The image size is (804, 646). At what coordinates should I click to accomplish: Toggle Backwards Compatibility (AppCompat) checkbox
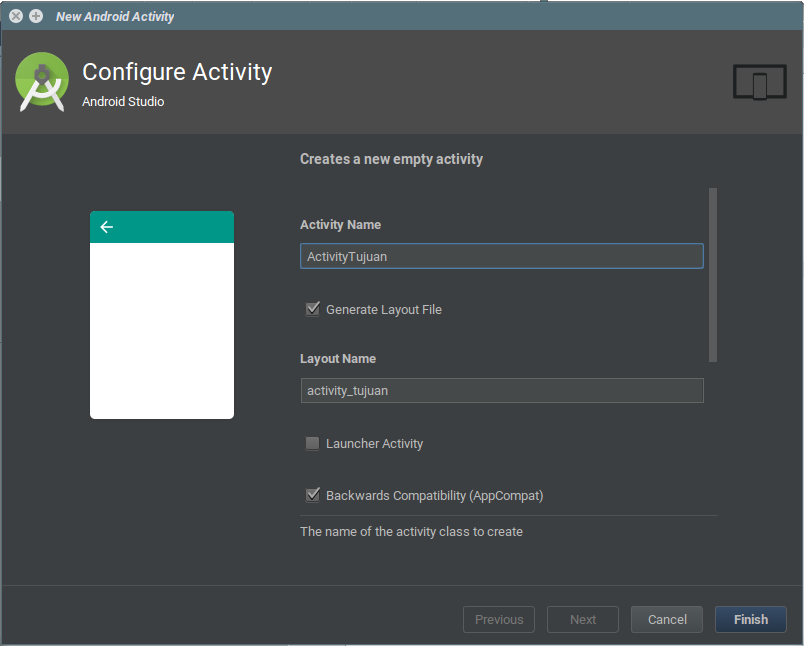313,495
